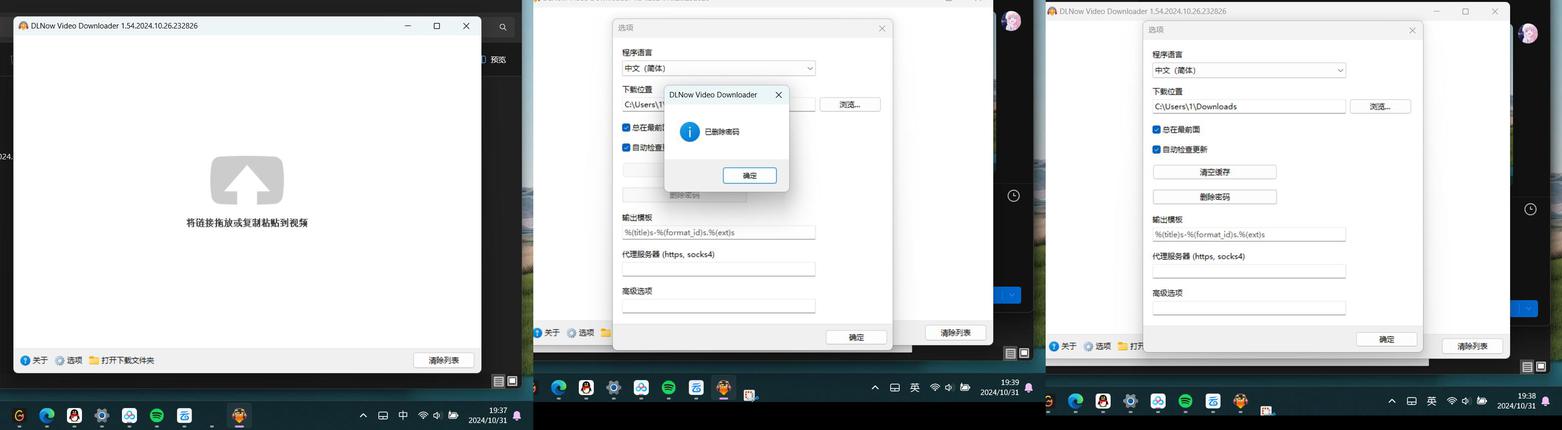Click 代理服务器 field in the 19:39 options dialog
The height and width of the screenshot is (430, 1562).
coord(718,269)
